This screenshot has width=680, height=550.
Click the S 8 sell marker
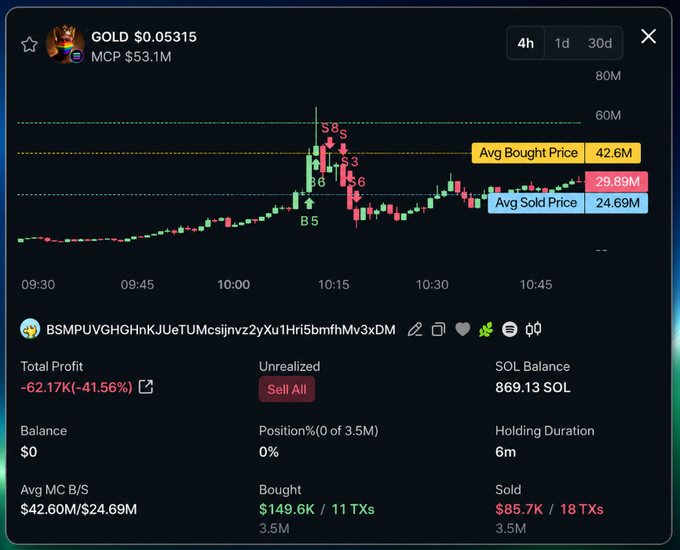tap(330, 128)
